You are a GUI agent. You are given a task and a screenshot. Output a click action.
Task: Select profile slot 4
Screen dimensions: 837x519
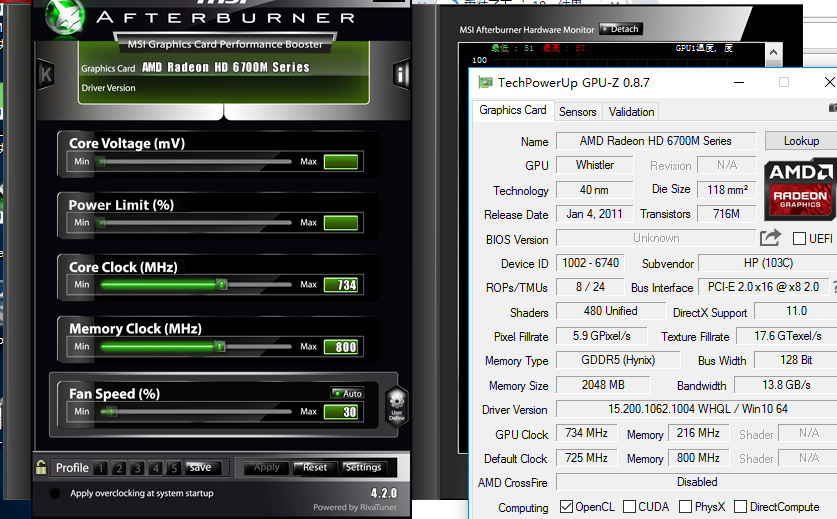coord(155,468)
